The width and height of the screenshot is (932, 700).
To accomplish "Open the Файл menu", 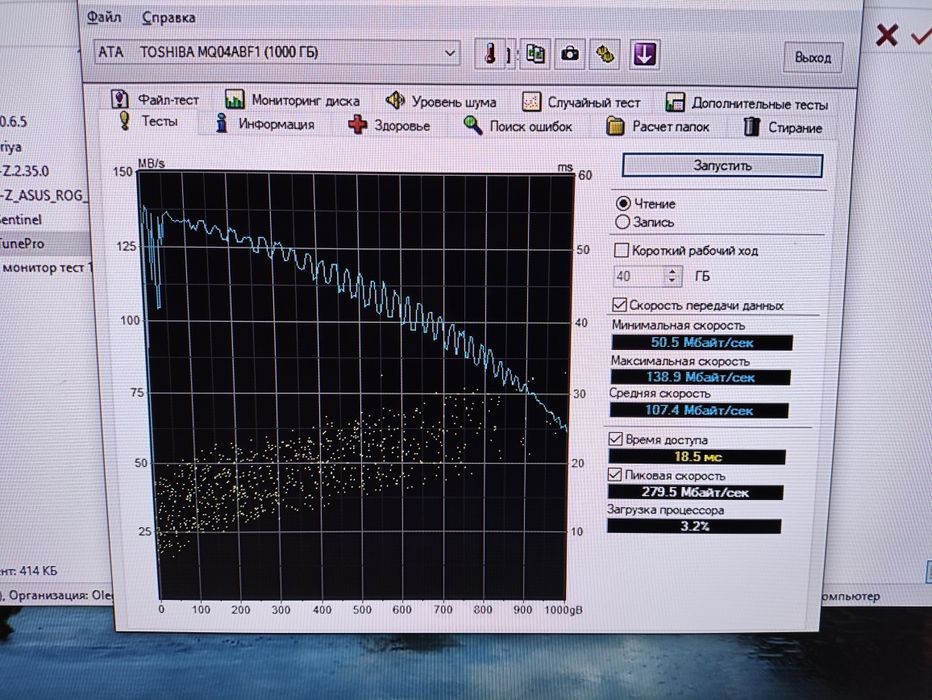I will point(104,17).
